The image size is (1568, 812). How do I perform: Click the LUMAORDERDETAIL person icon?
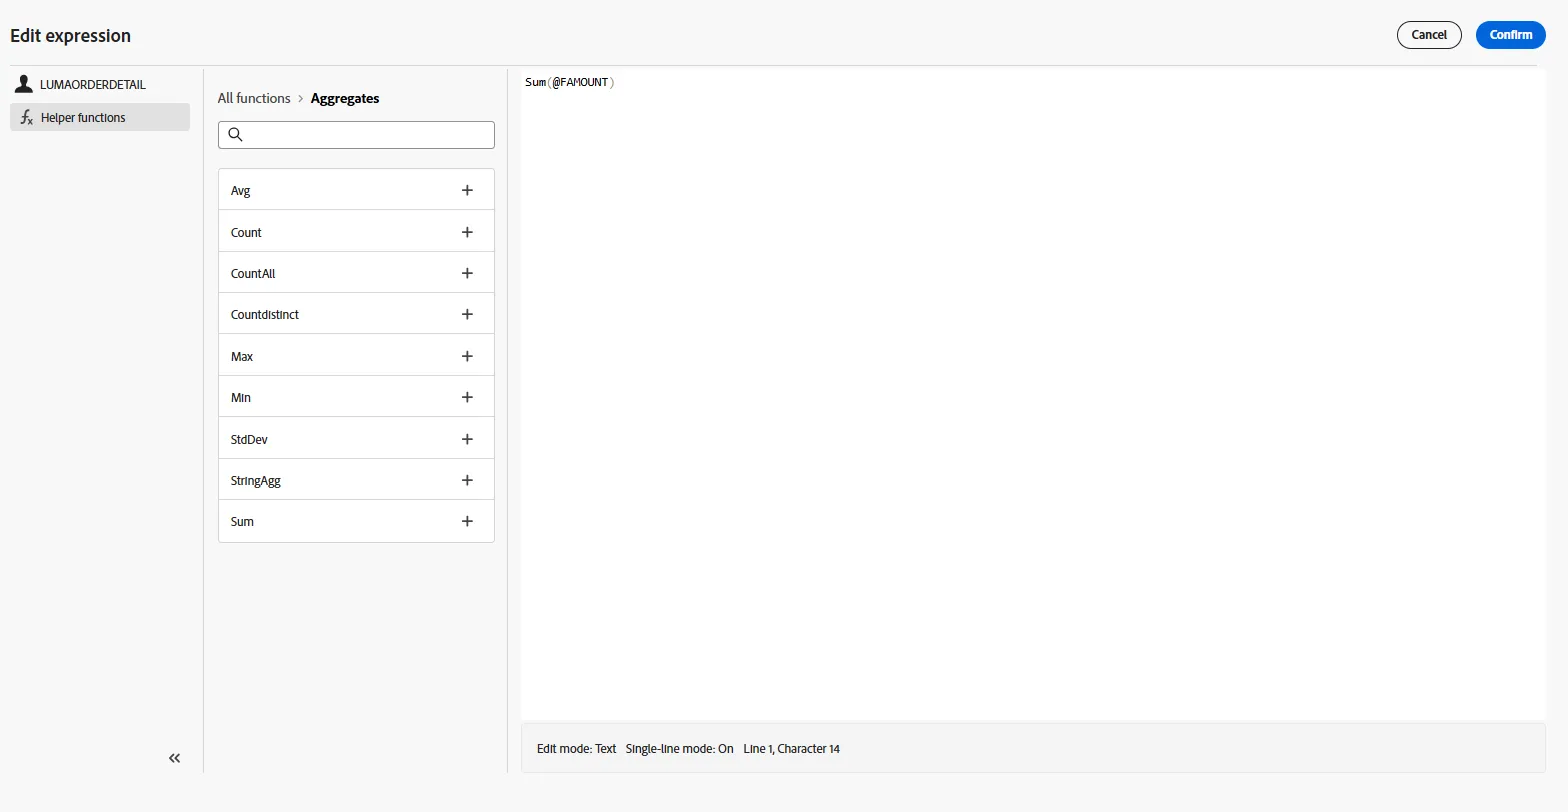24,84
